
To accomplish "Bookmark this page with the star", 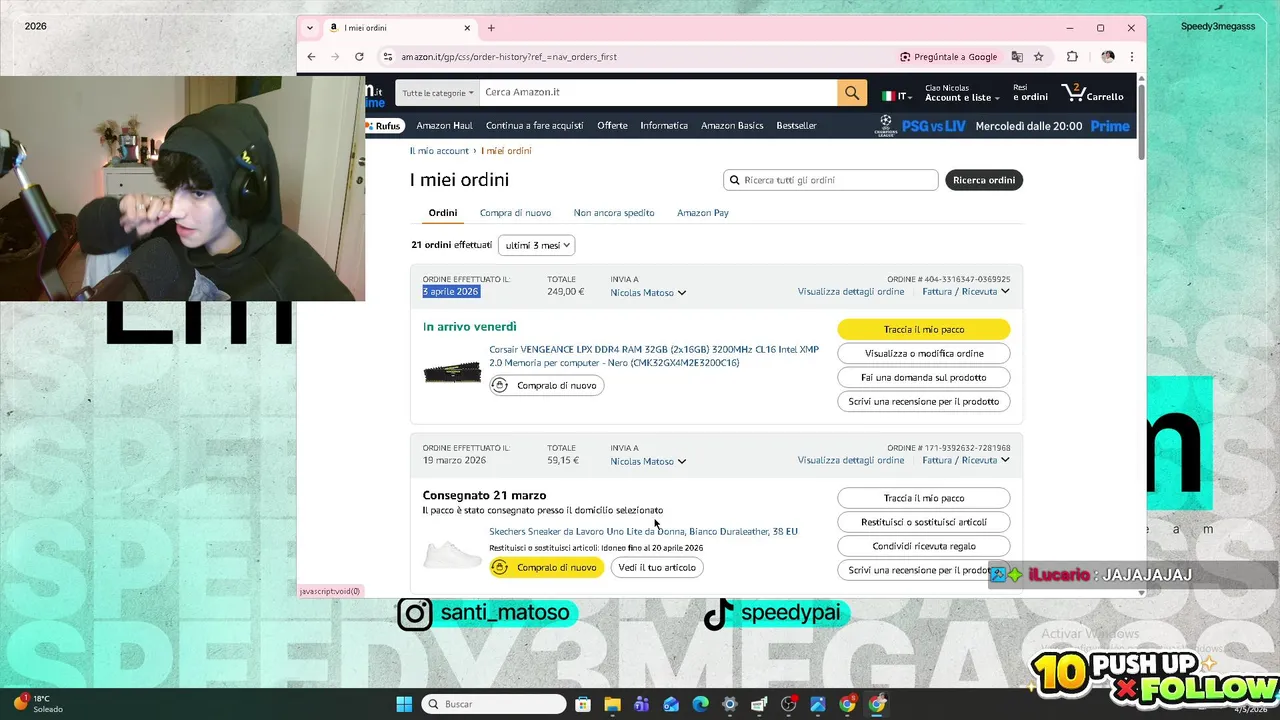I will tap(1039, 57).
